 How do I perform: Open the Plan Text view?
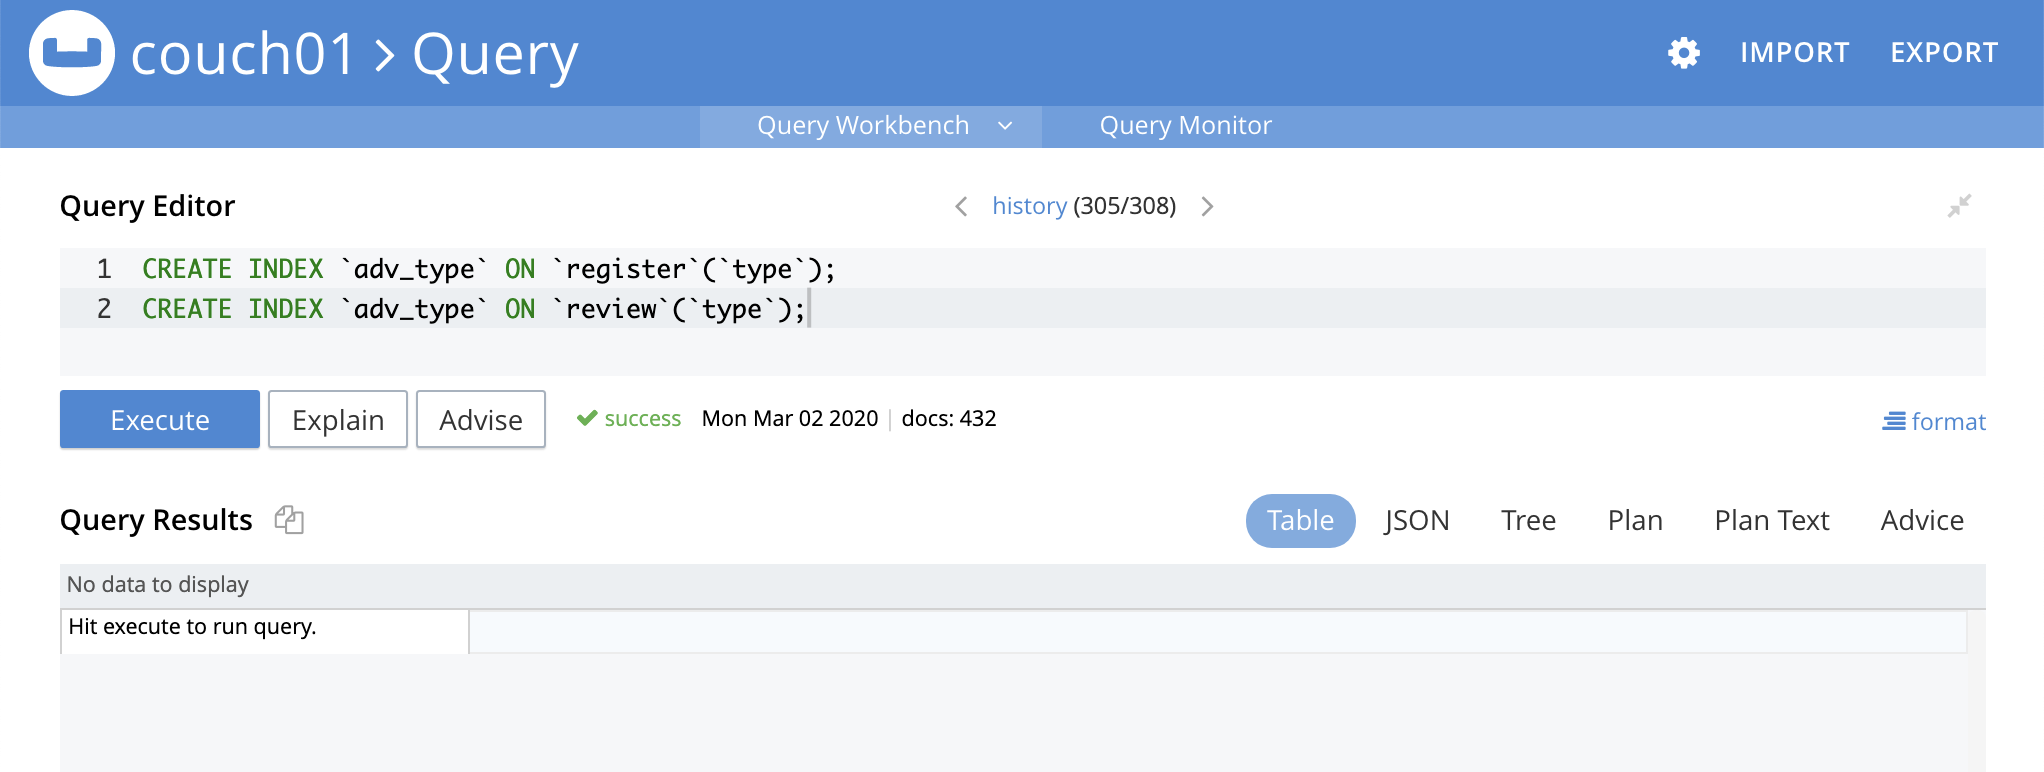(x=1772, y=521)
